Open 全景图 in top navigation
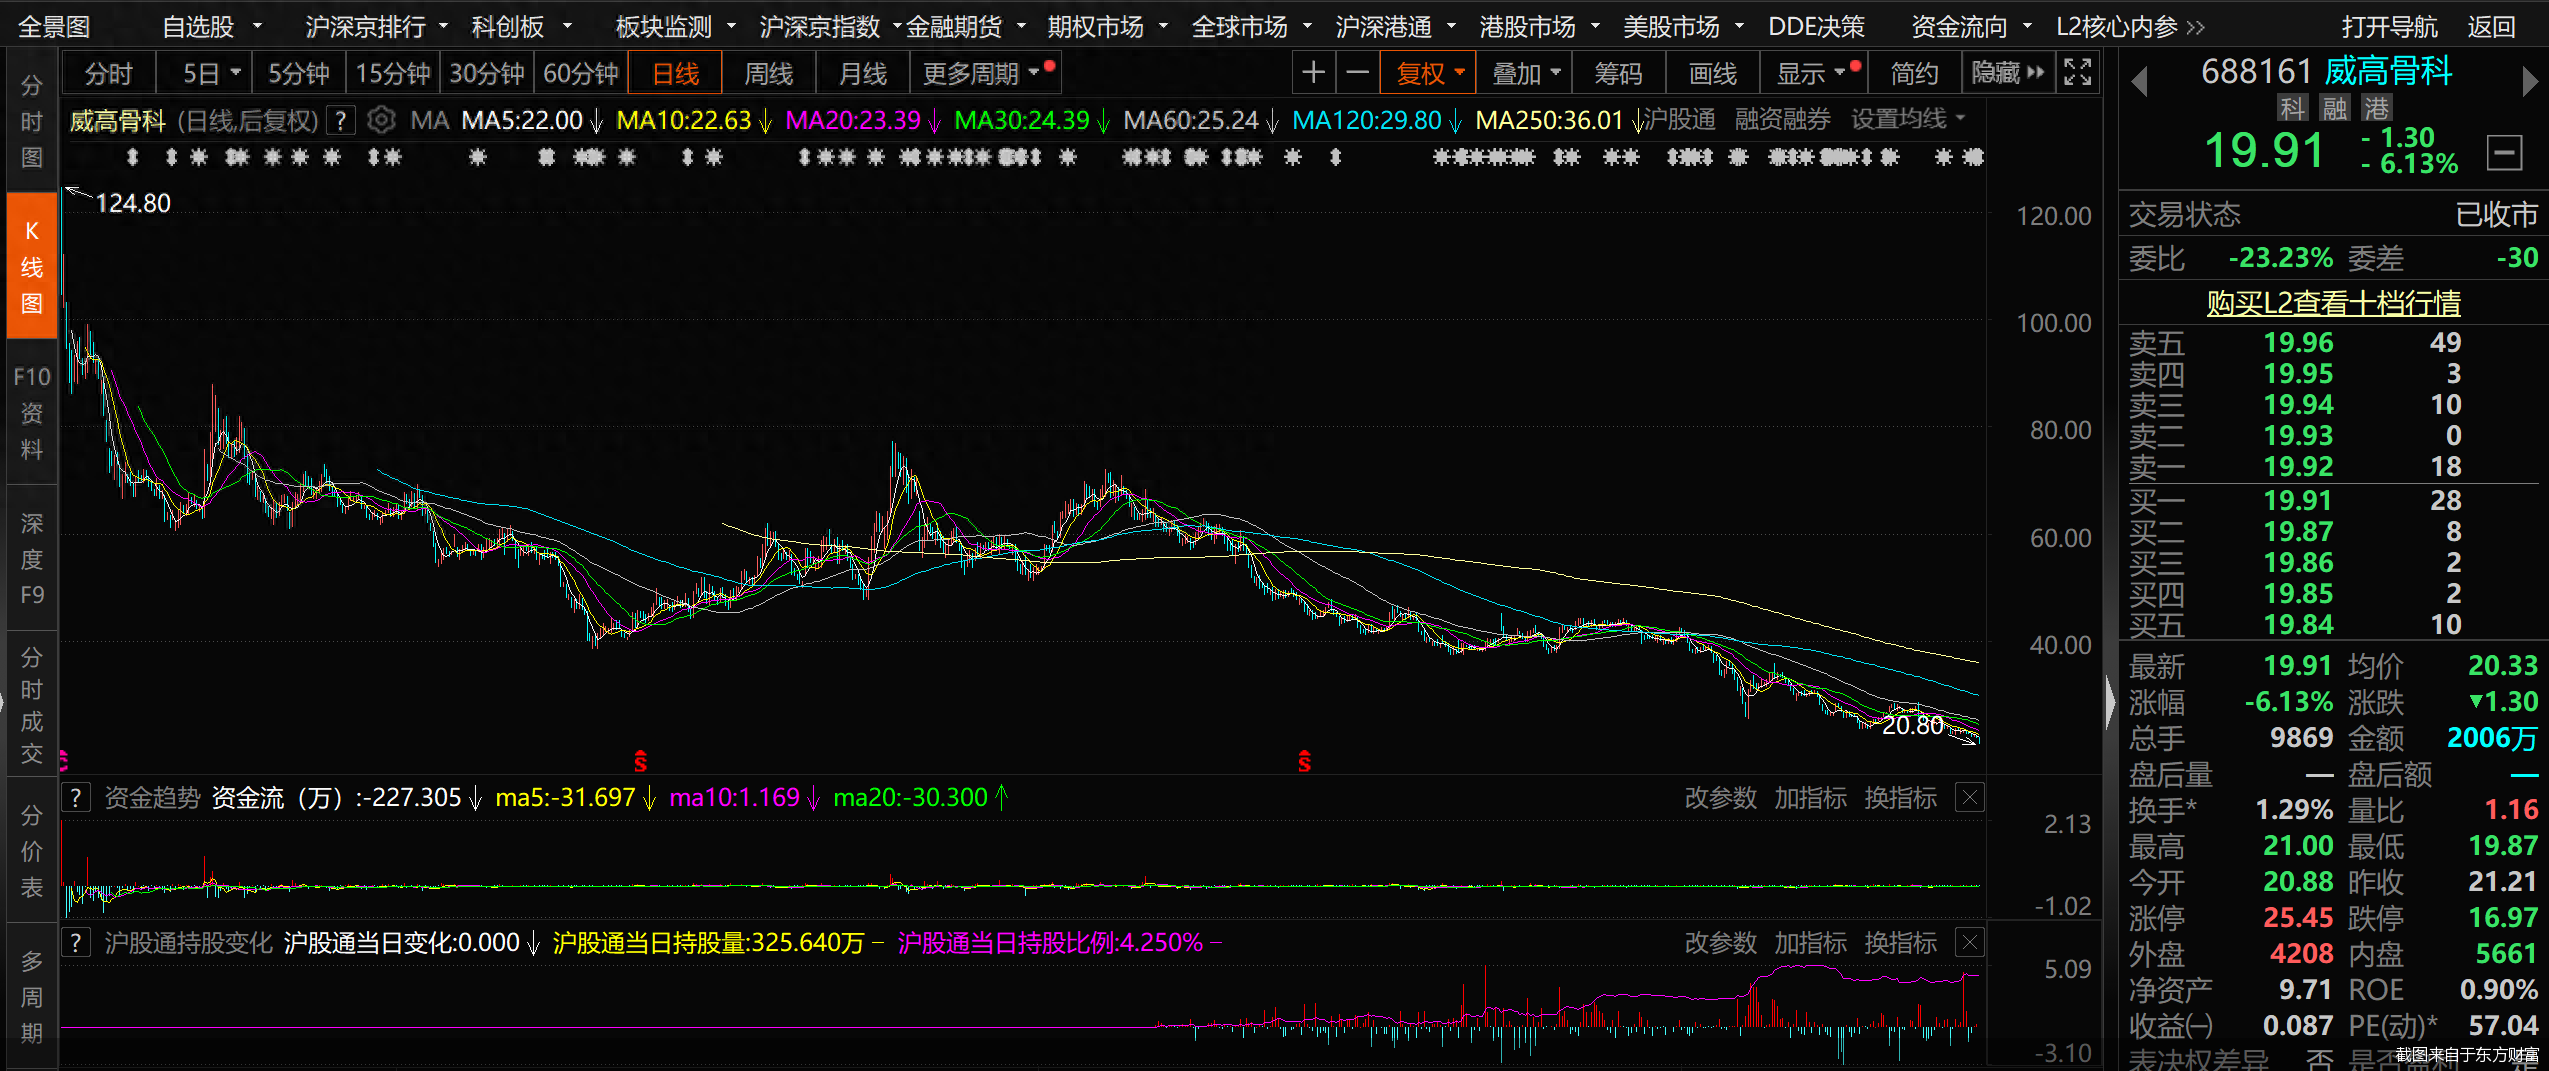 pyautogui.click(x=54, y=27)
